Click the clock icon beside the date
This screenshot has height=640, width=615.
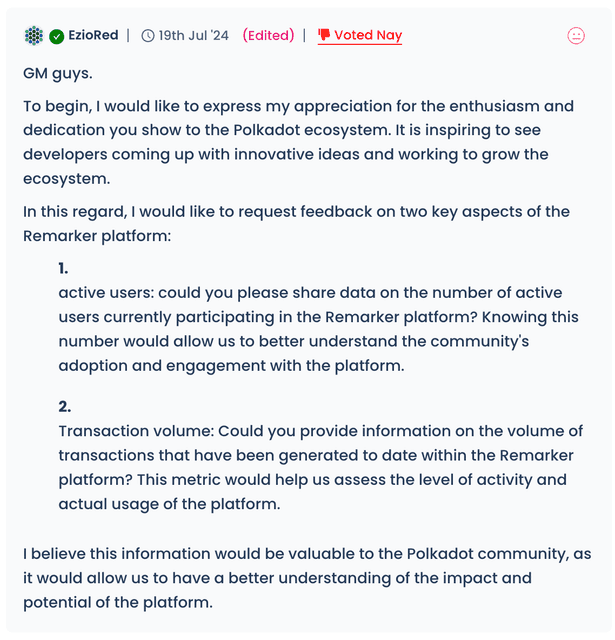[x=148, y=36]
